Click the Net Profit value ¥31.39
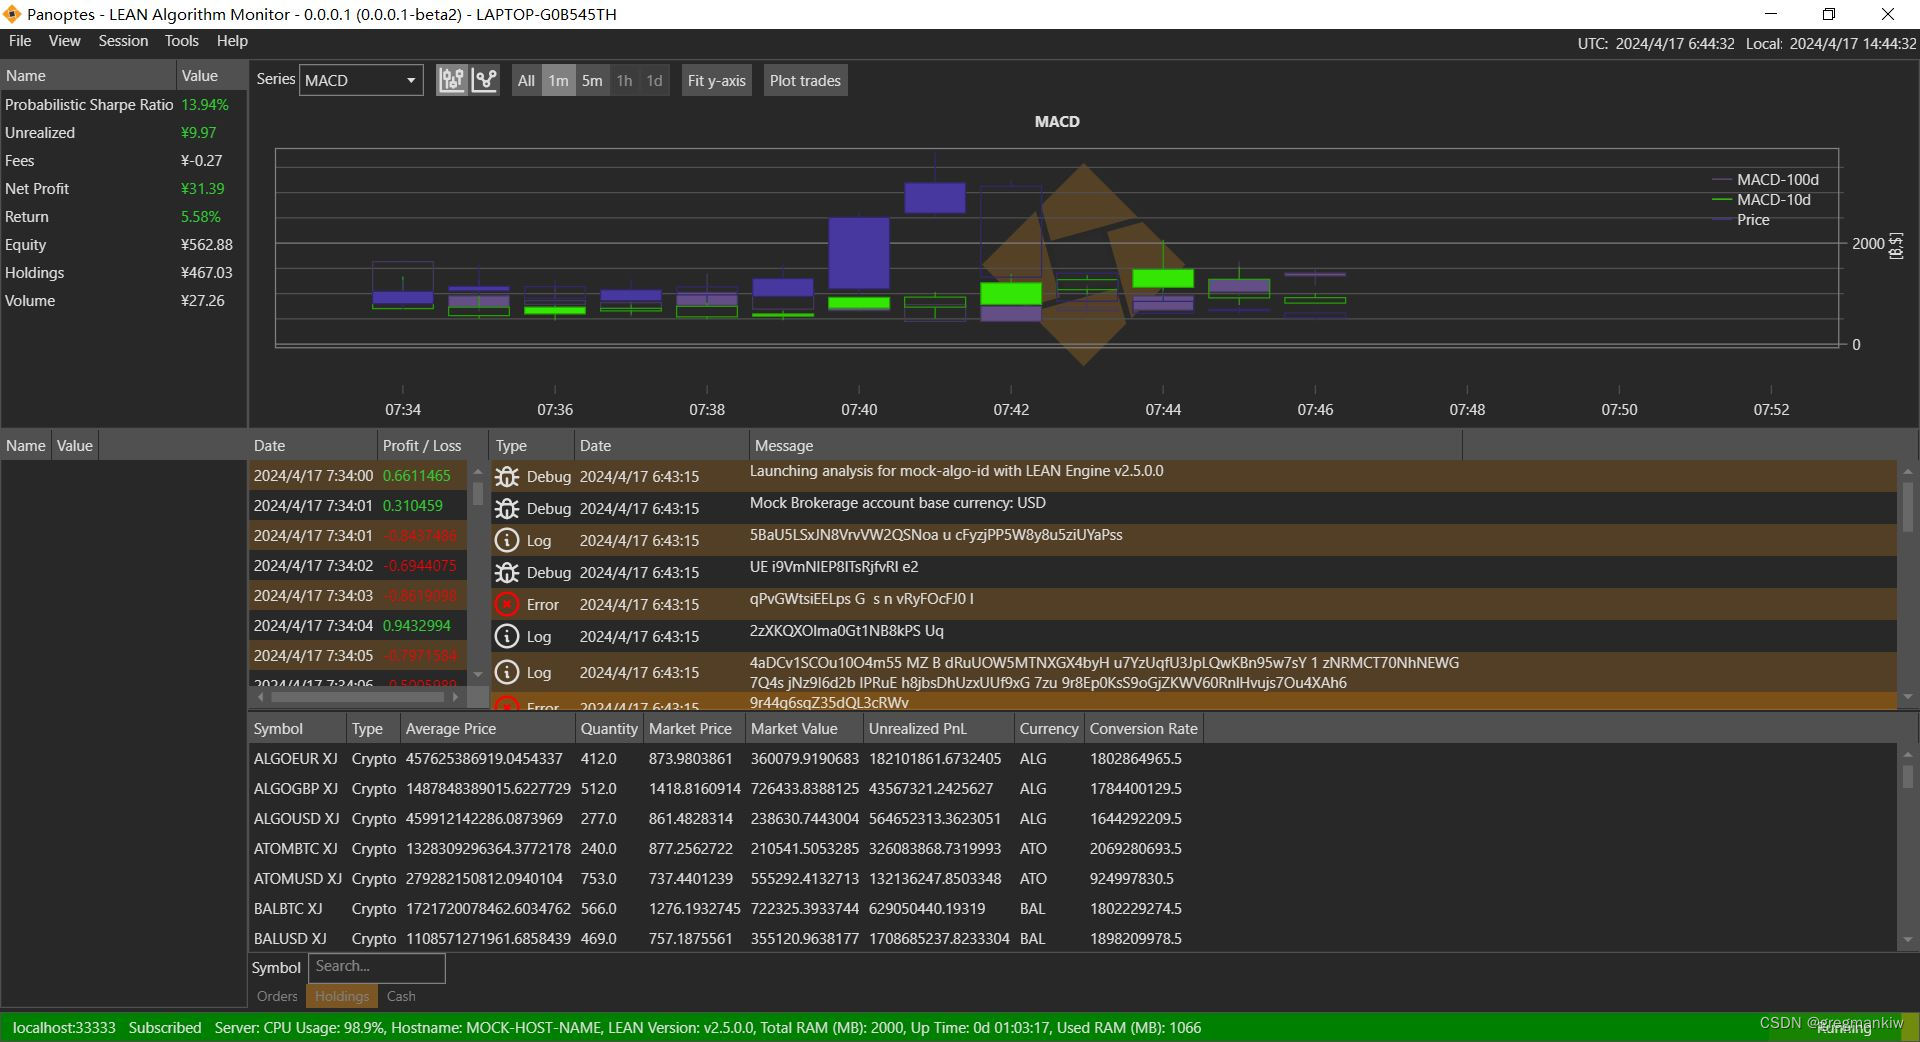Screen dimensions: 1920x1042 coord(203,189)
